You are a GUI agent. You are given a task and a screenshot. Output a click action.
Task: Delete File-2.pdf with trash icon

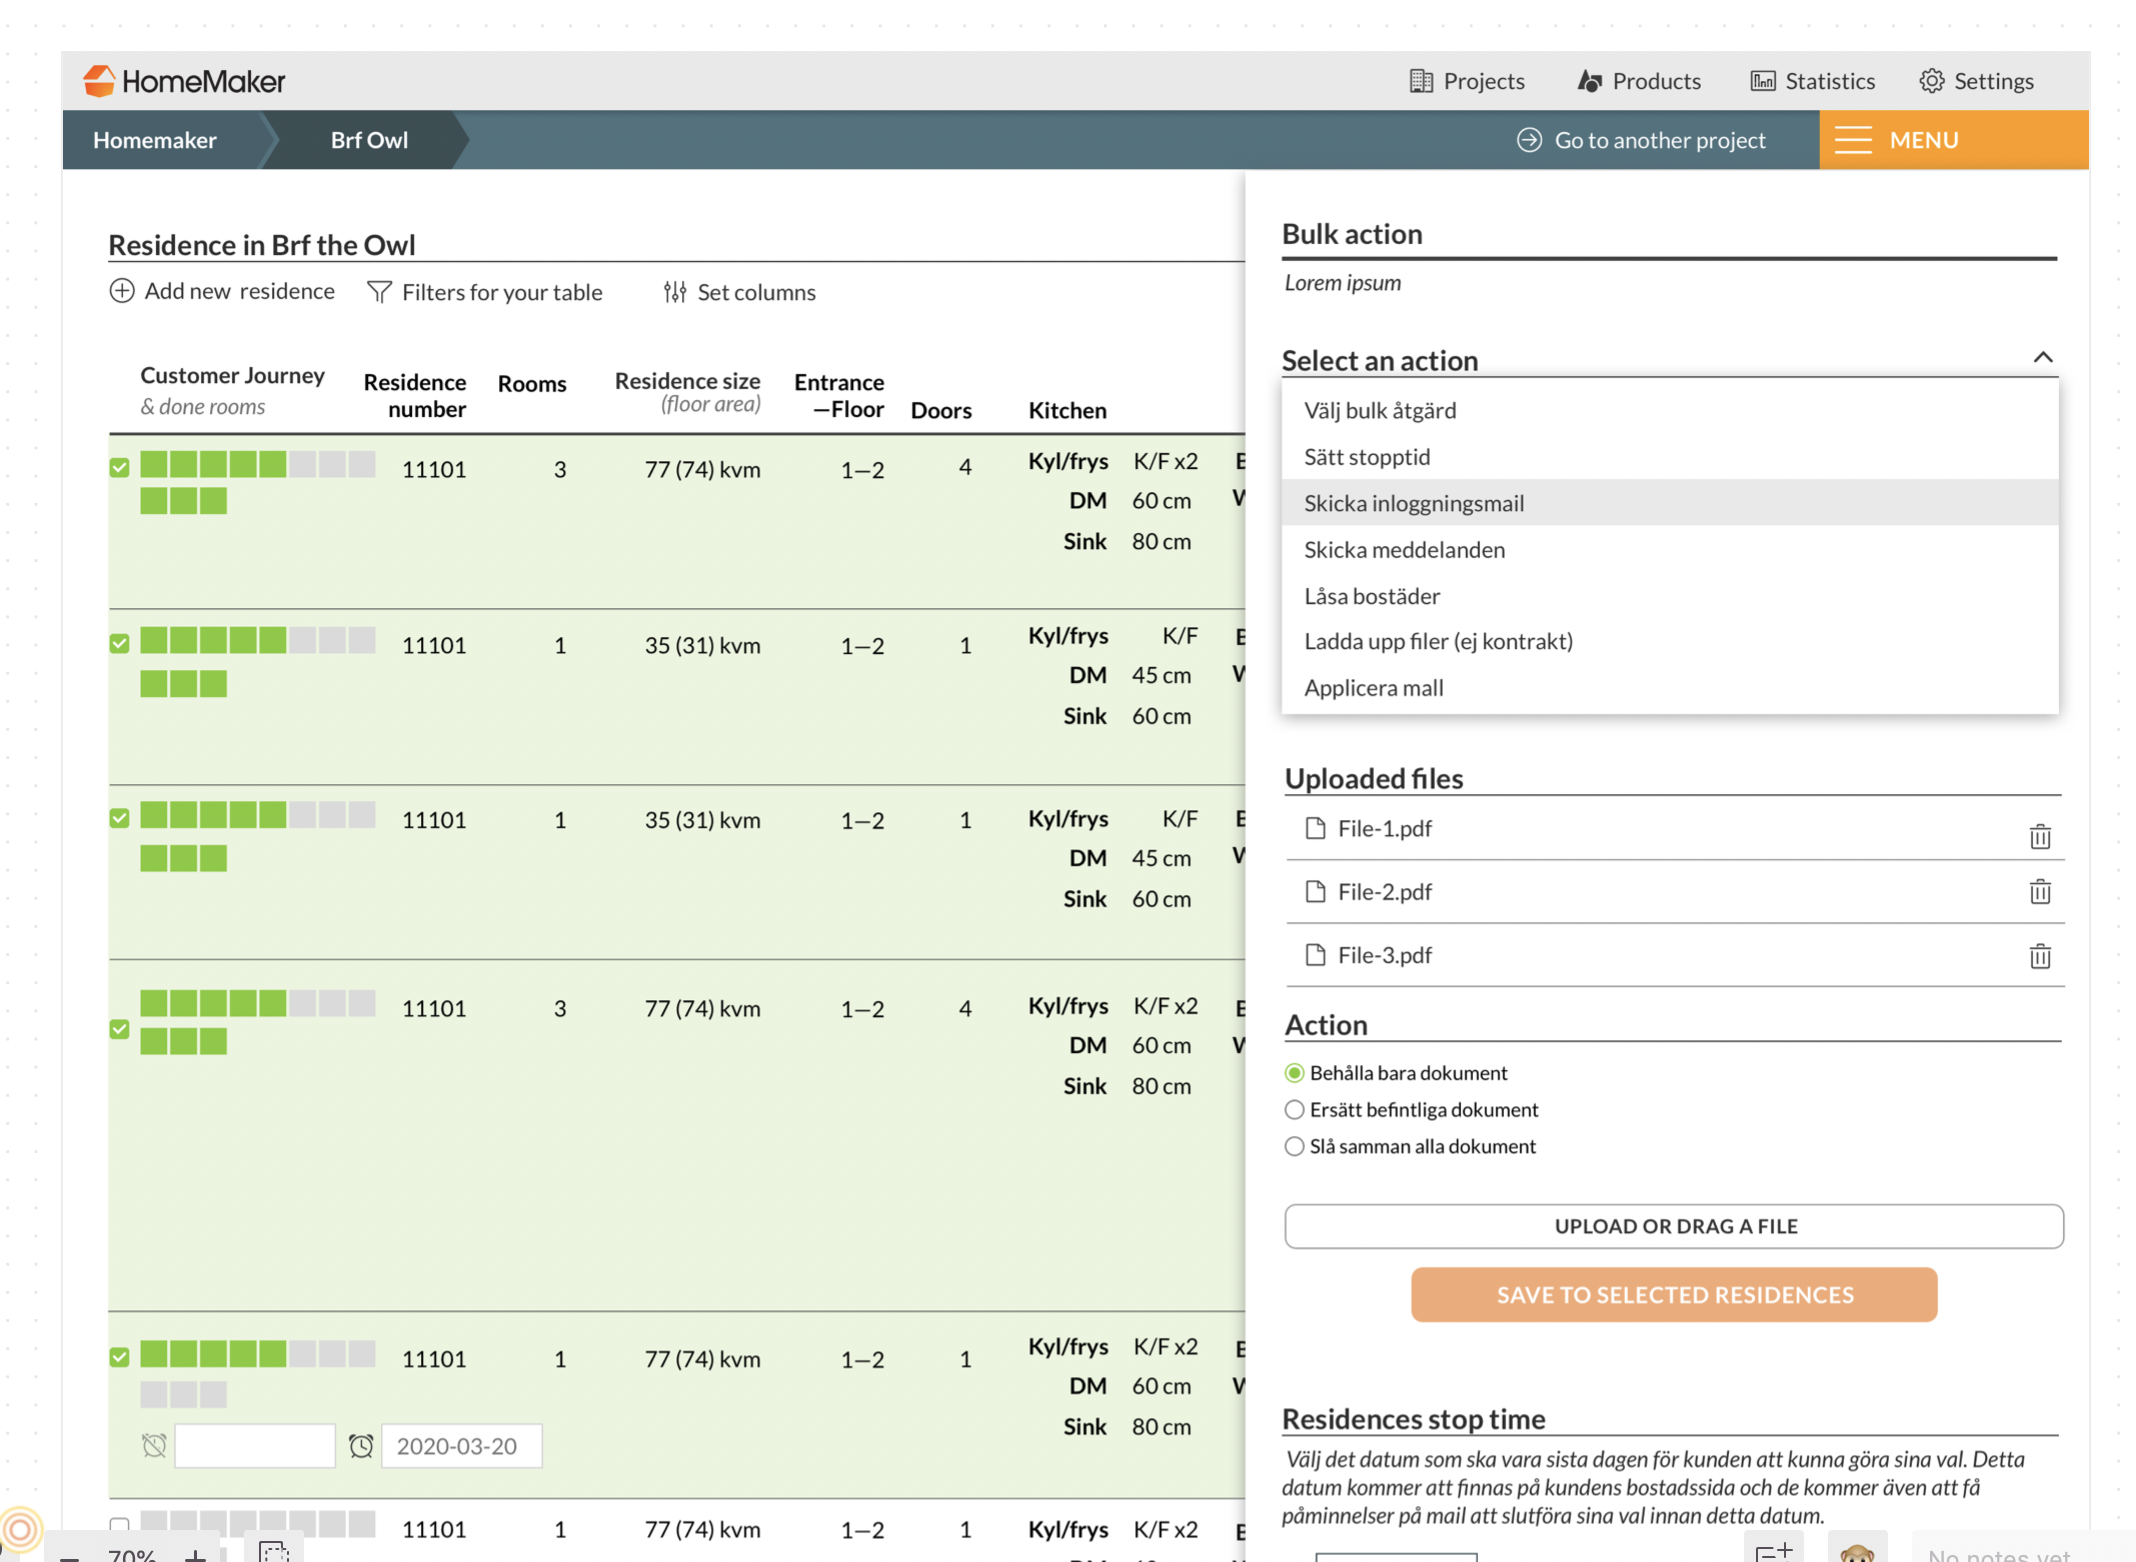[x=2040, y=891]
